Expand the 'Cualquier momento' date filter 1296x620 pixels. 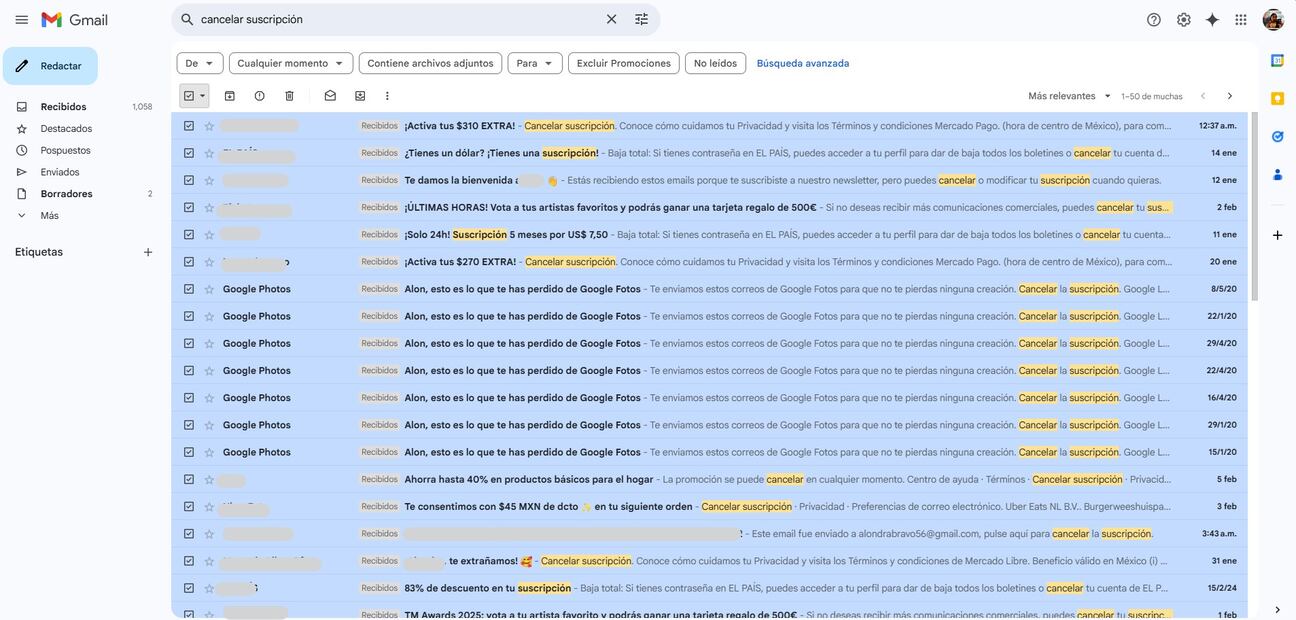[291, 63]
